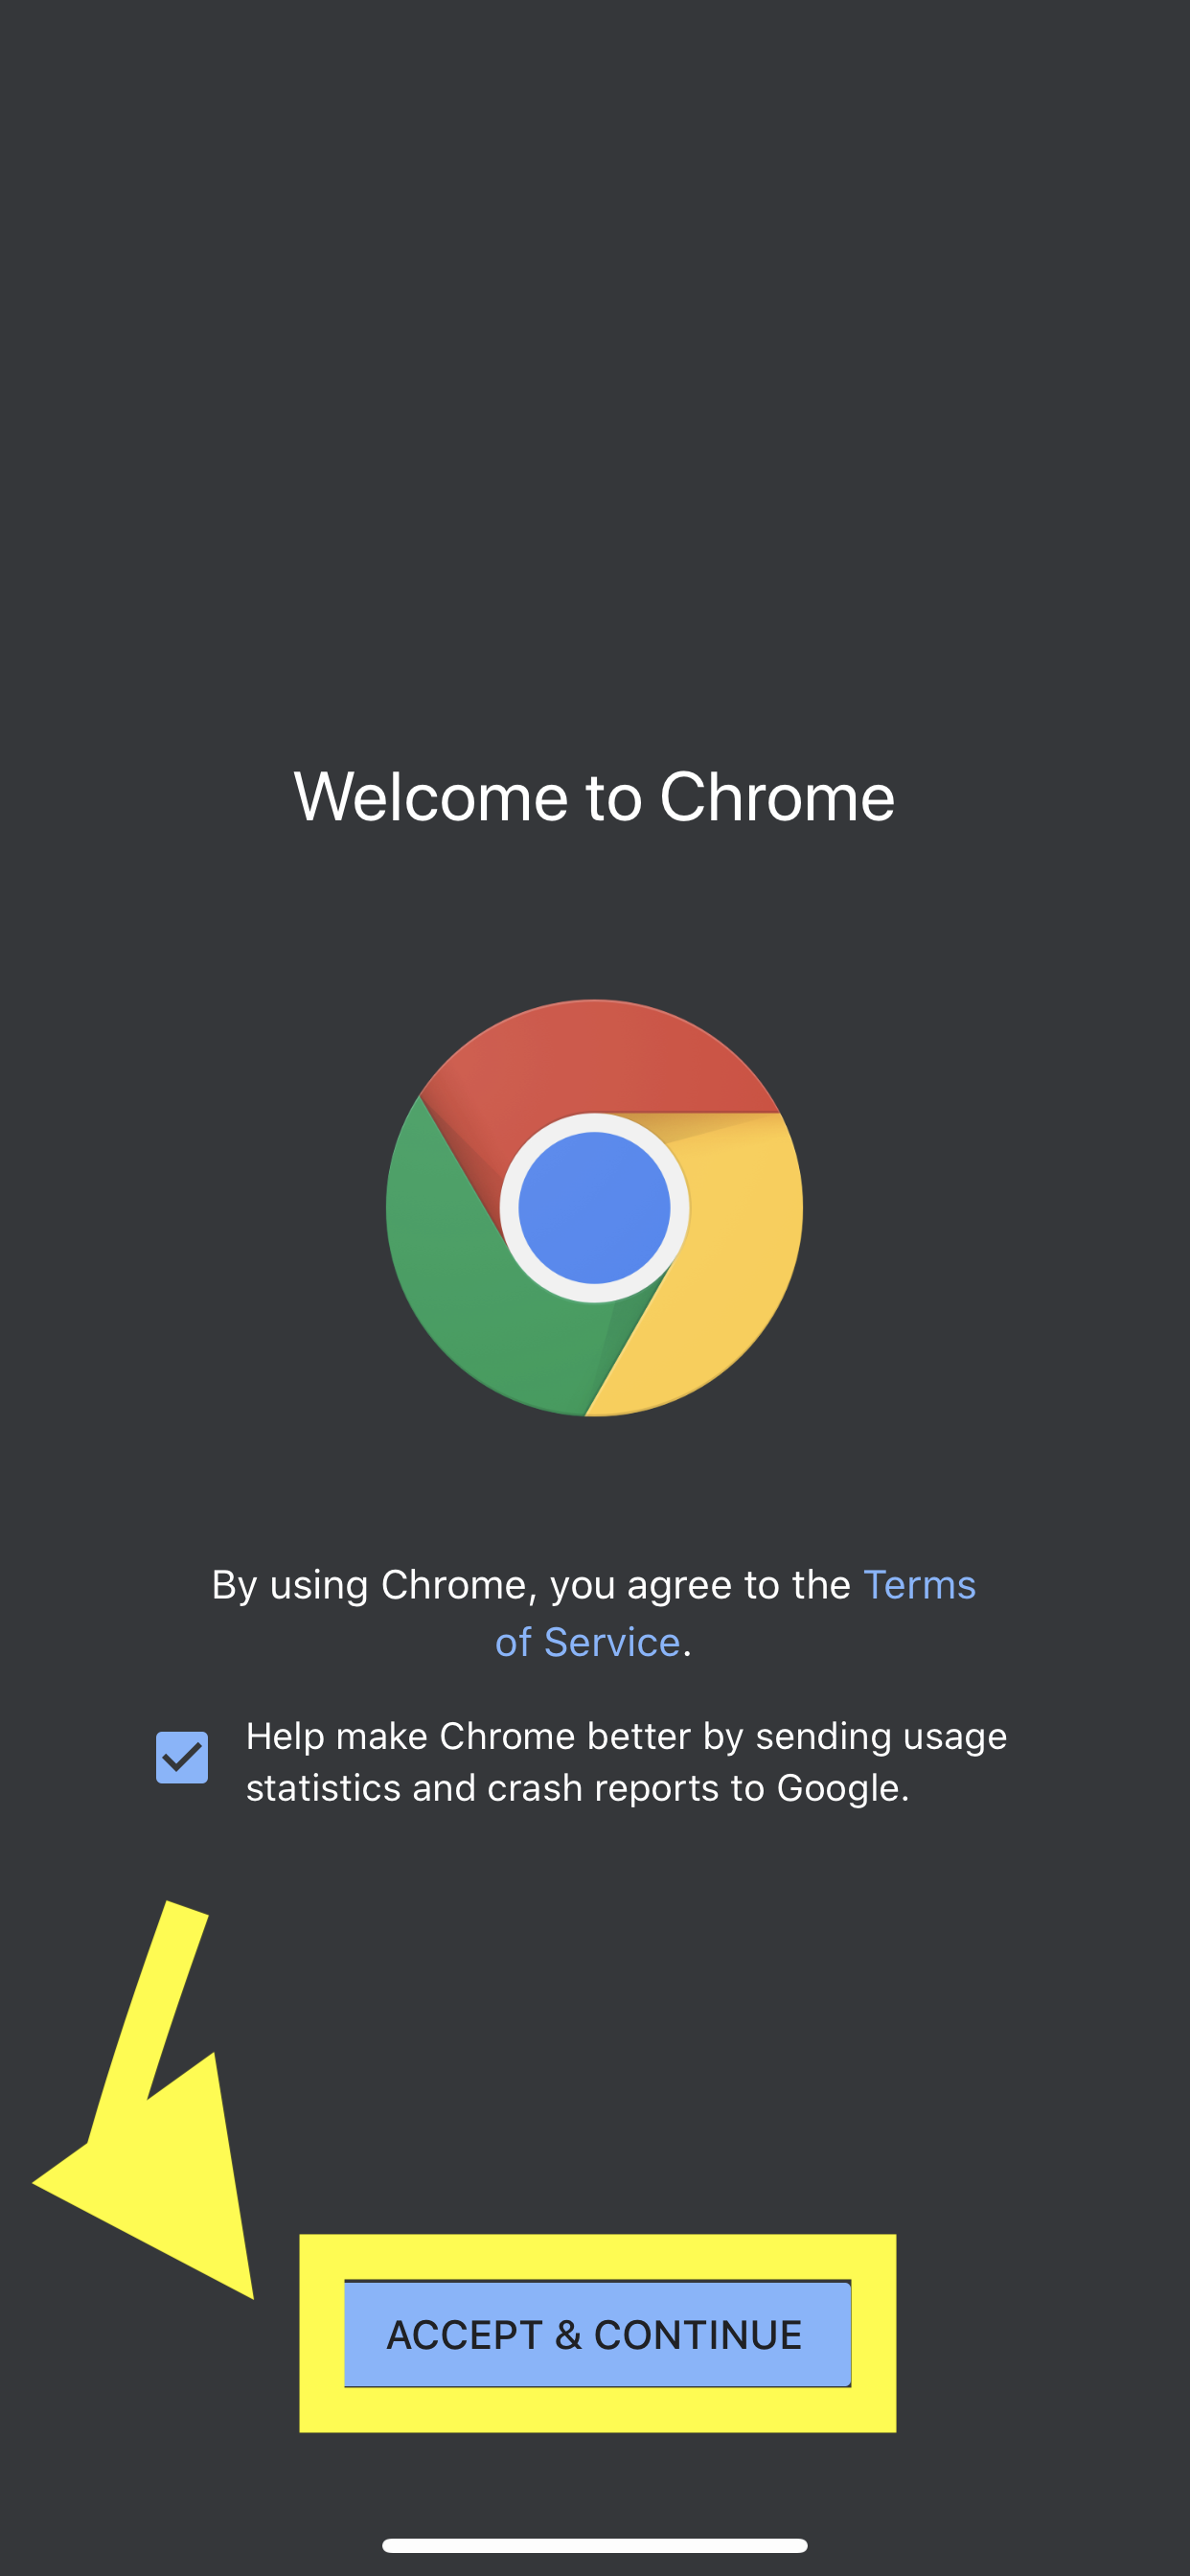Screen dimensions: 1190x2576
Task: Click the green segment of Chrome logo
Action: tap(470, 1300)
